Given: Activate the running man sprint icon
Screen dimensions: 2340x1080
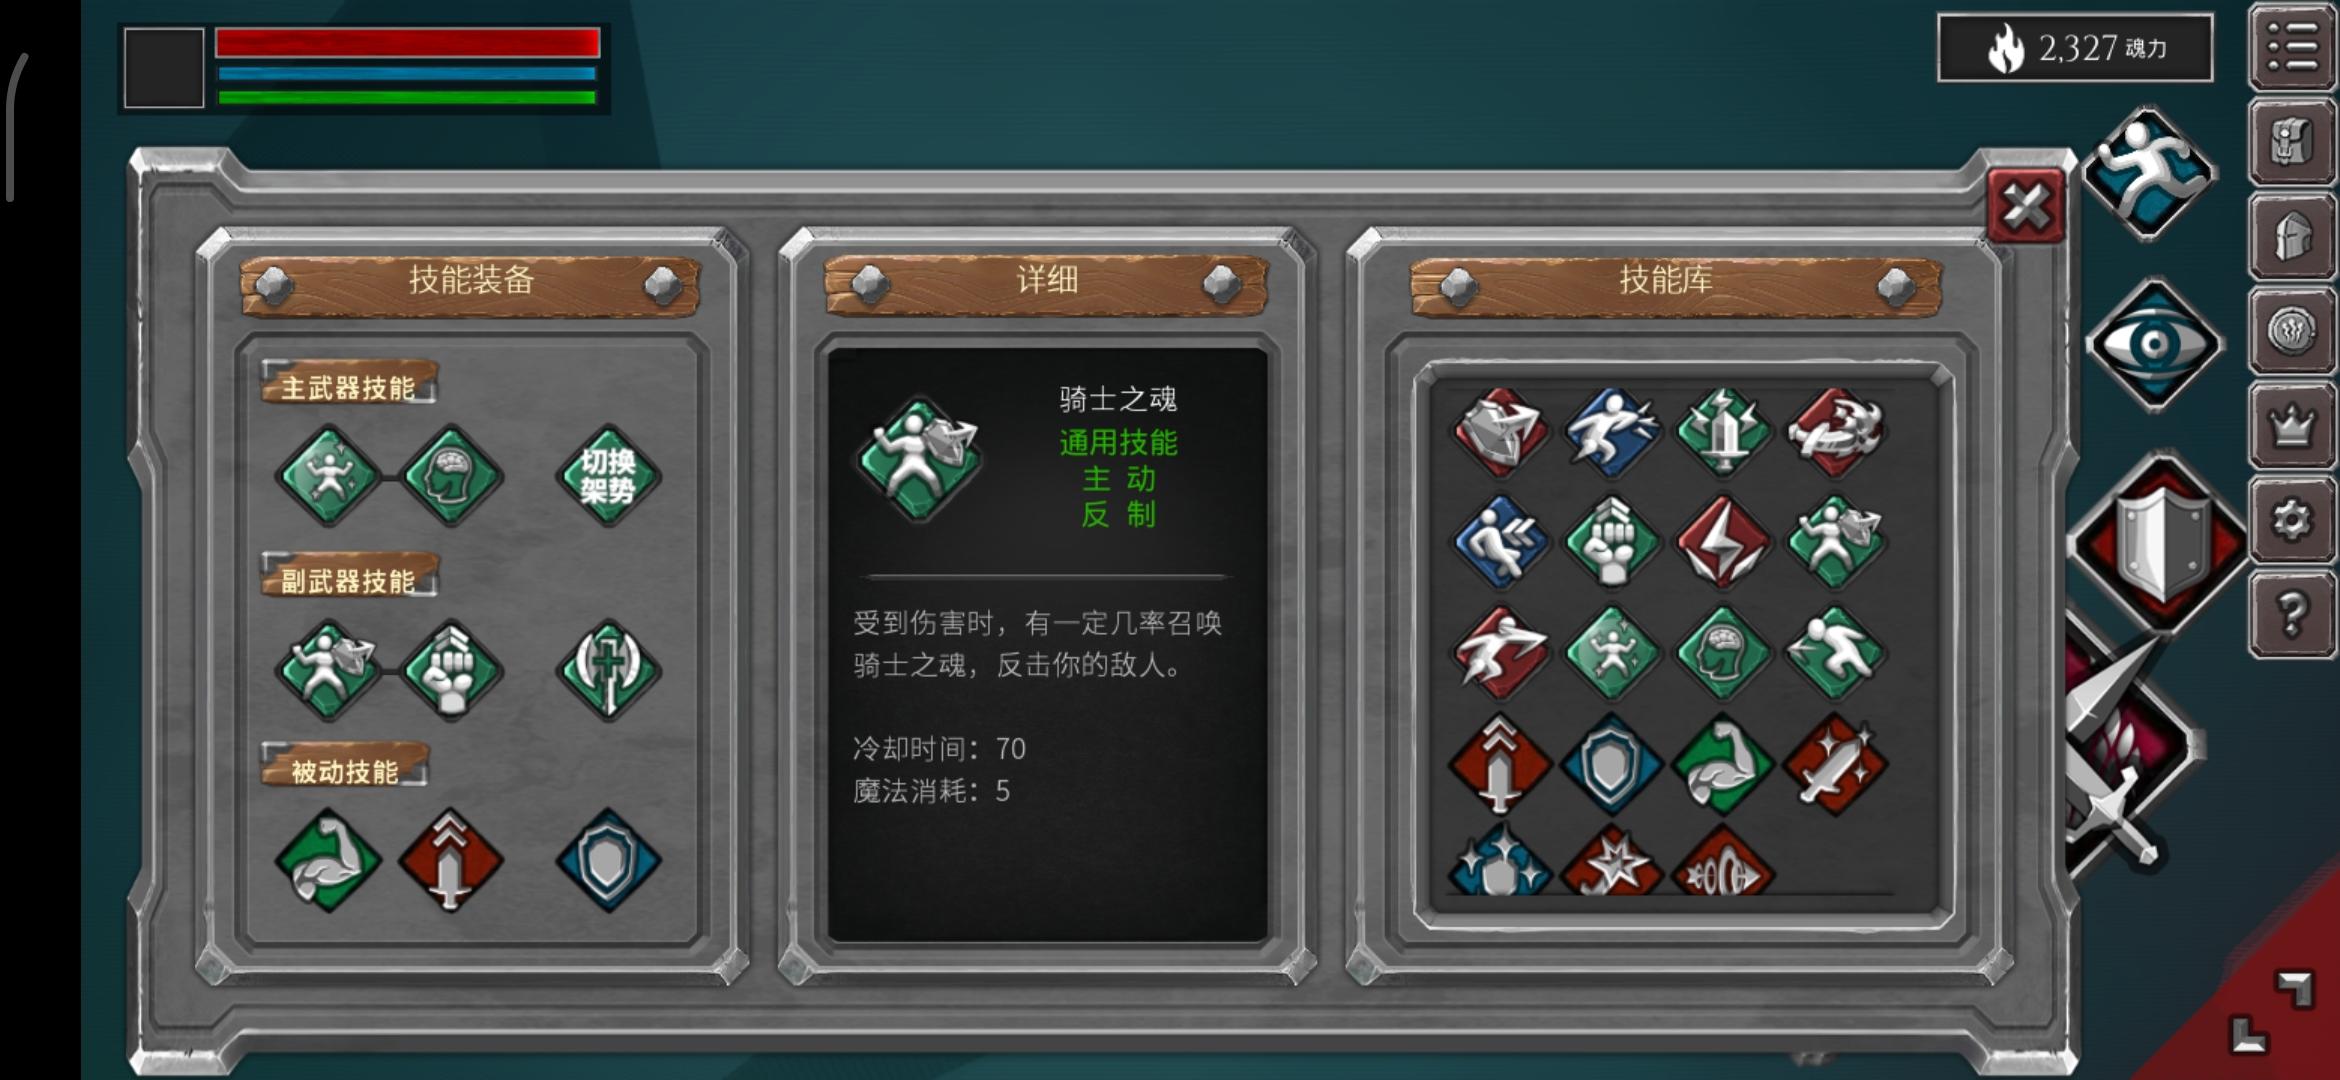Looking at the screenshot, I should (2149, 173).
